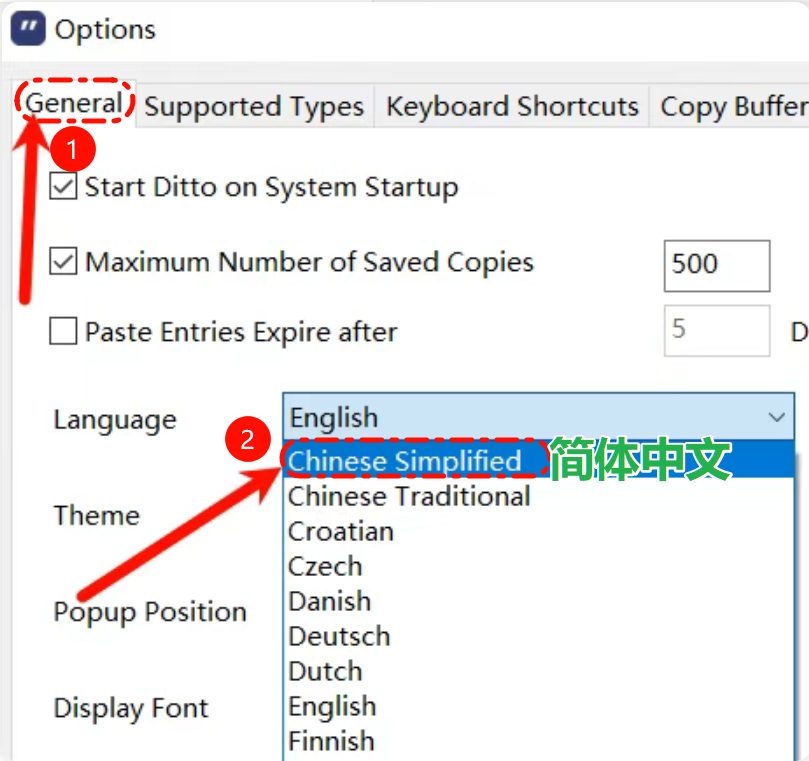
Task: Select Chinese Simplified from the language list
Action: point(538,460)
